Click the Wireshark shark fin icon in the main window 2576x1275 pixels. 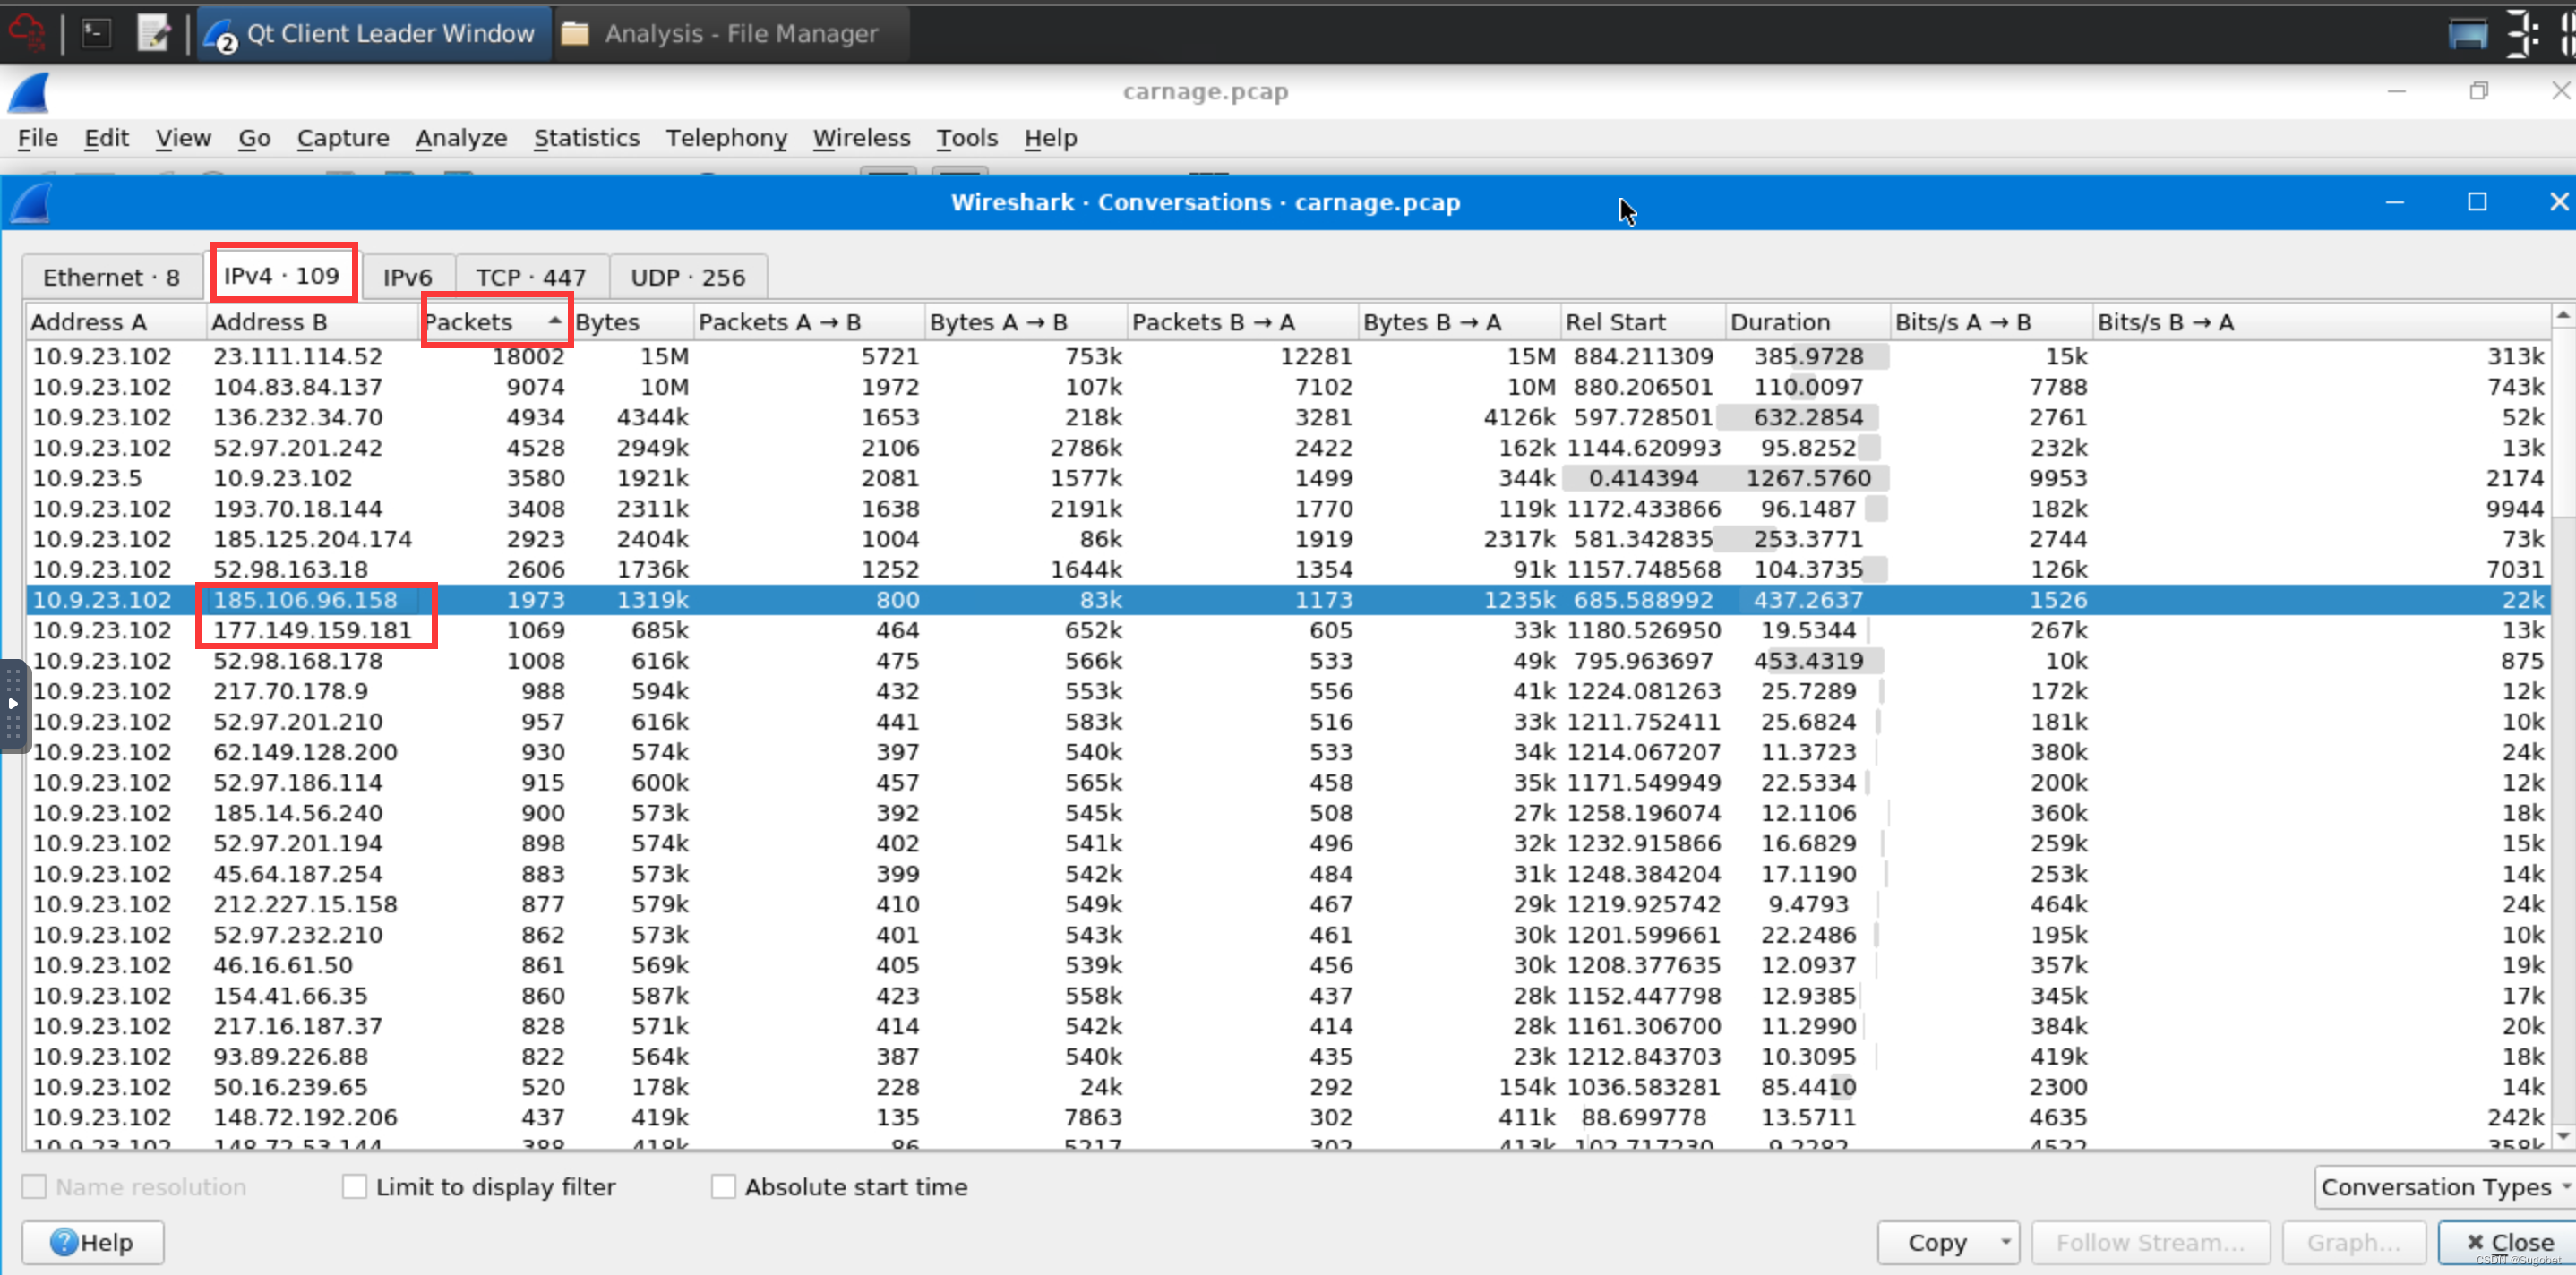click(x=29, y=92)
